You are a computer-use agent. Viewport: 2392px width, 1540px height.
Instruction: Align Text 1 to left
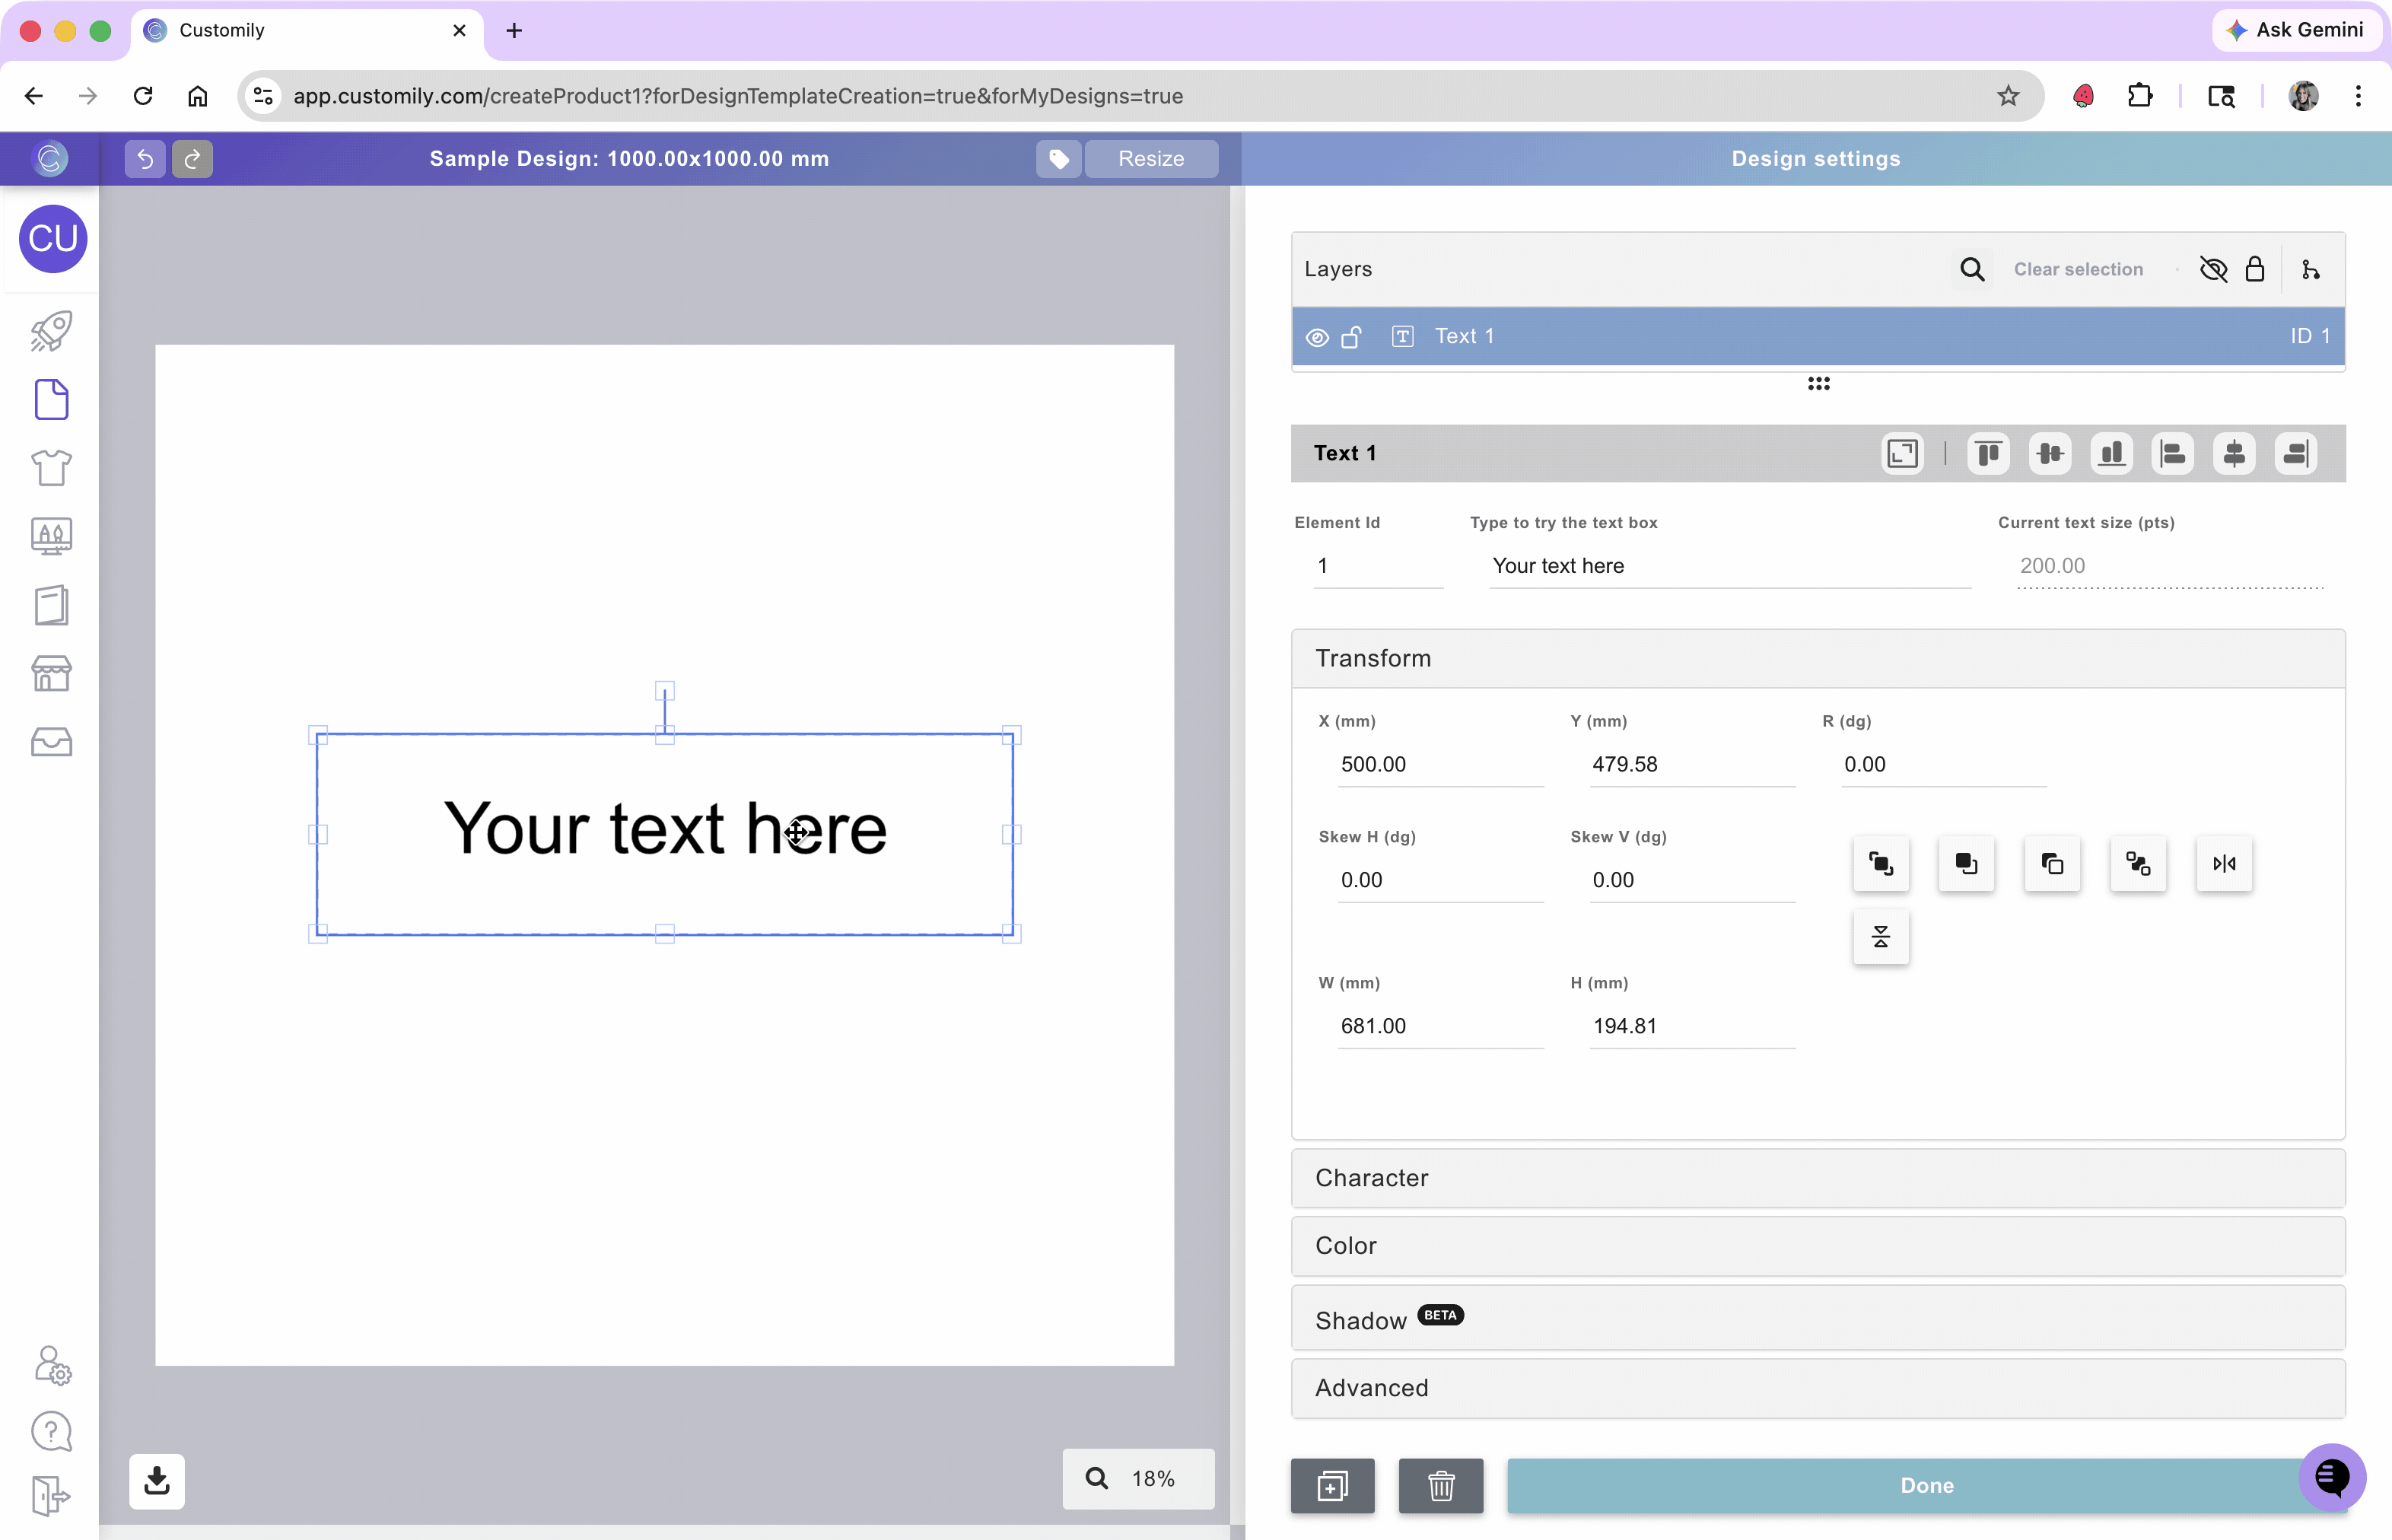tap(2173, 453)
